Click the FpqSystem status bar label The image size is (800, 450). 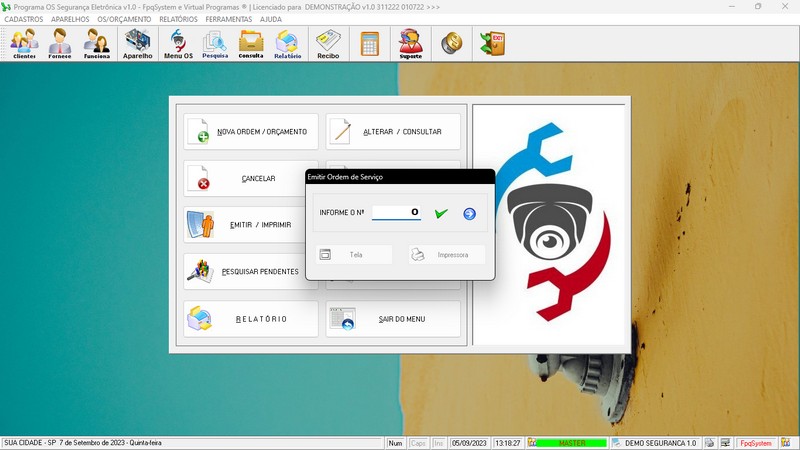click(x=756, y=443)
